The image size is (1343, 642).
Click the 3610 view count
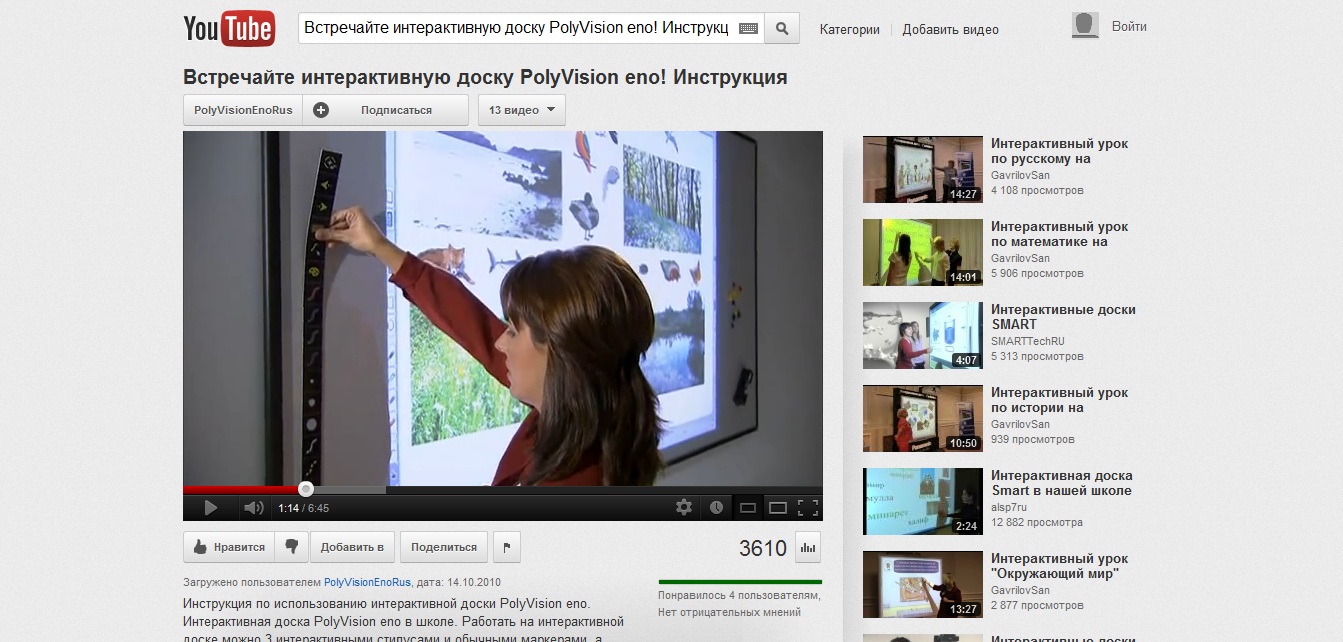(x=763, y=548)
